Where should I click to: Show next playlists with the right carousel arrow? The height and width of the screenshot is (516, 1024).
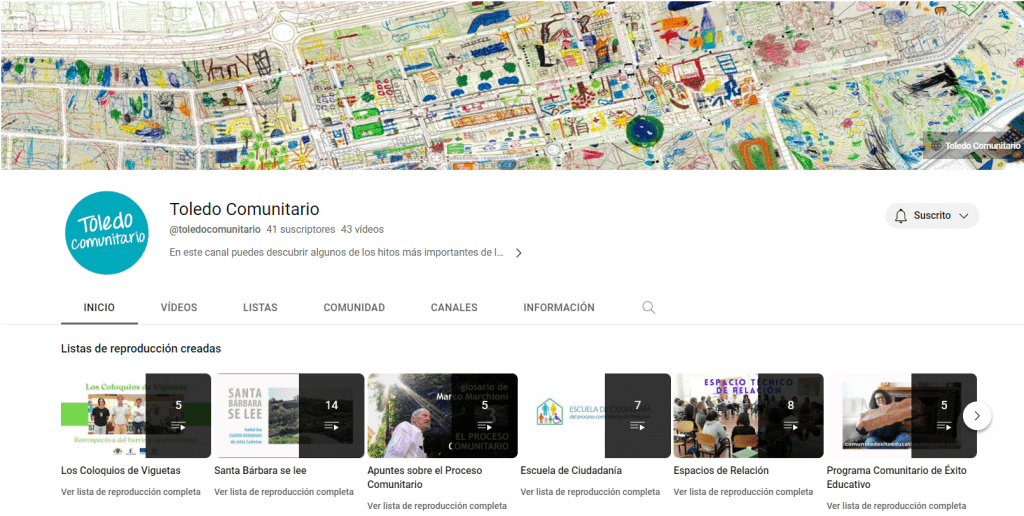[x=977, y=415]
